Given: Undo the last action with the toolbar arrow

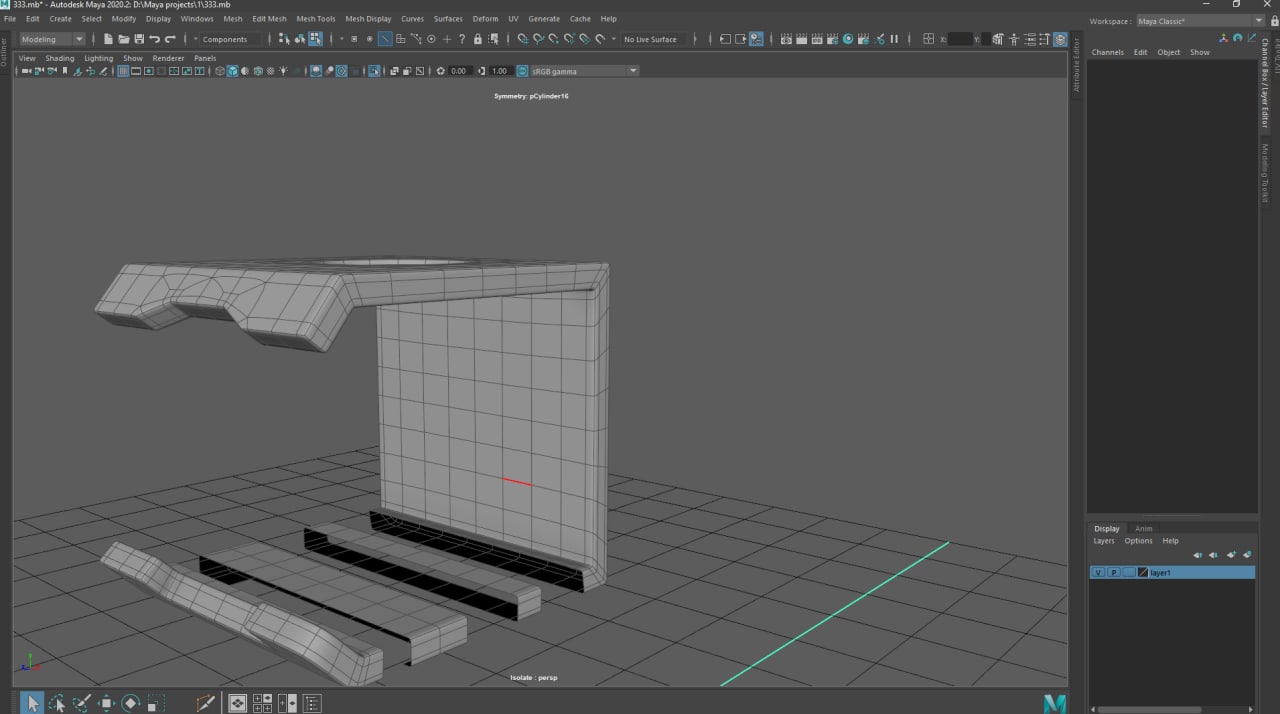Looking at the screenshot, I should point(154,39).
